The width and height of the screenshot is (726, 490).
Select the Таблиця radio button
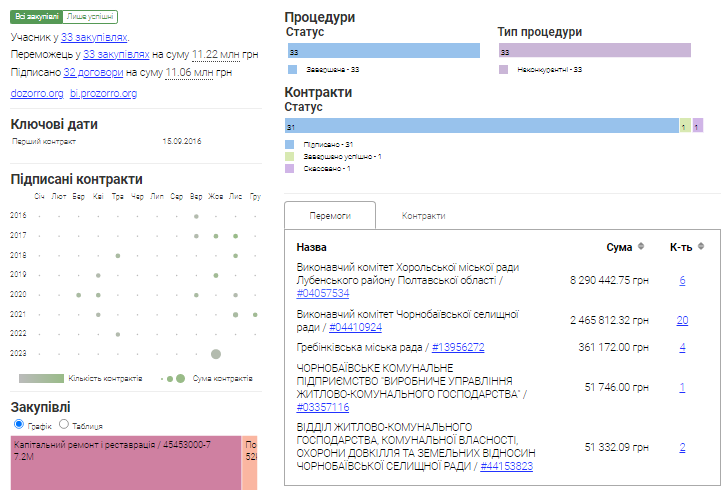(x=64, y=424)
